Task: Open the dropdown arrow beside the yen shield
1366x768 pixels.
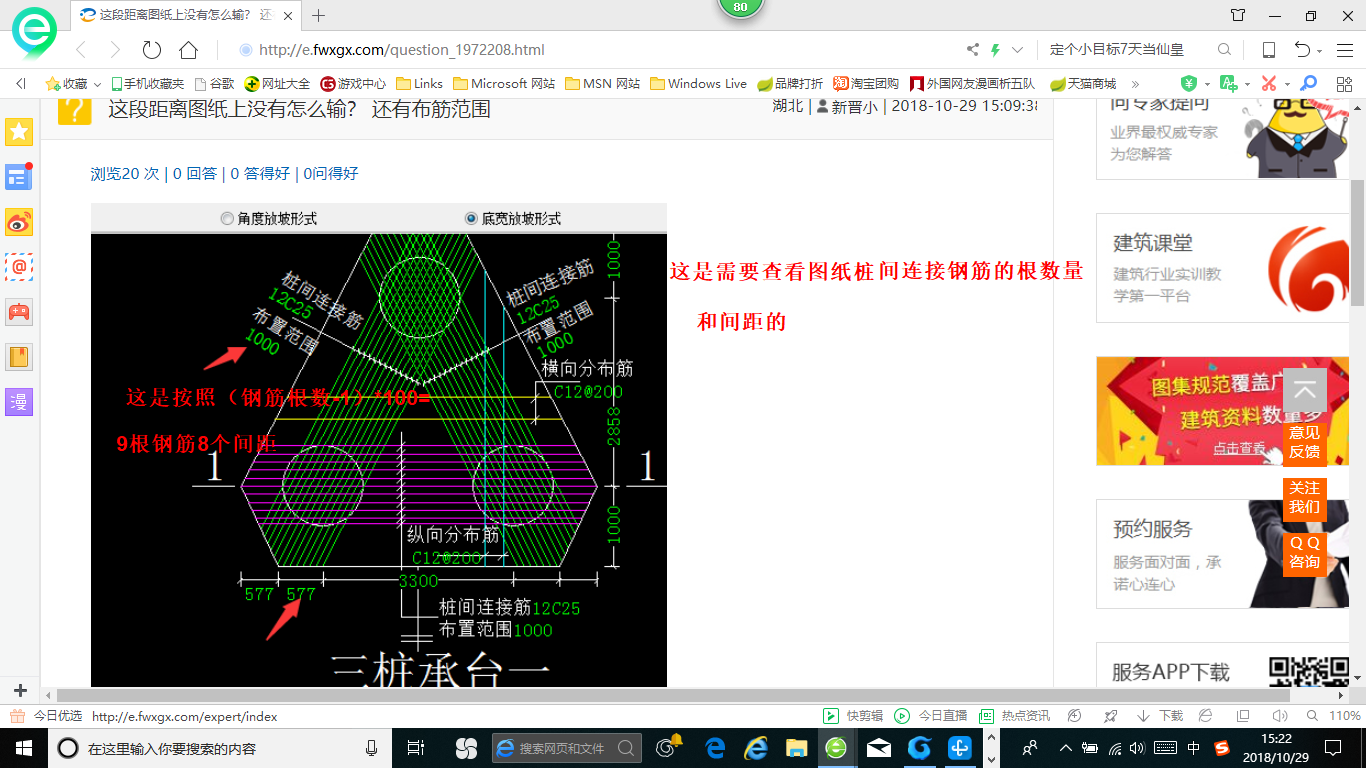Action: point(1207,85)
